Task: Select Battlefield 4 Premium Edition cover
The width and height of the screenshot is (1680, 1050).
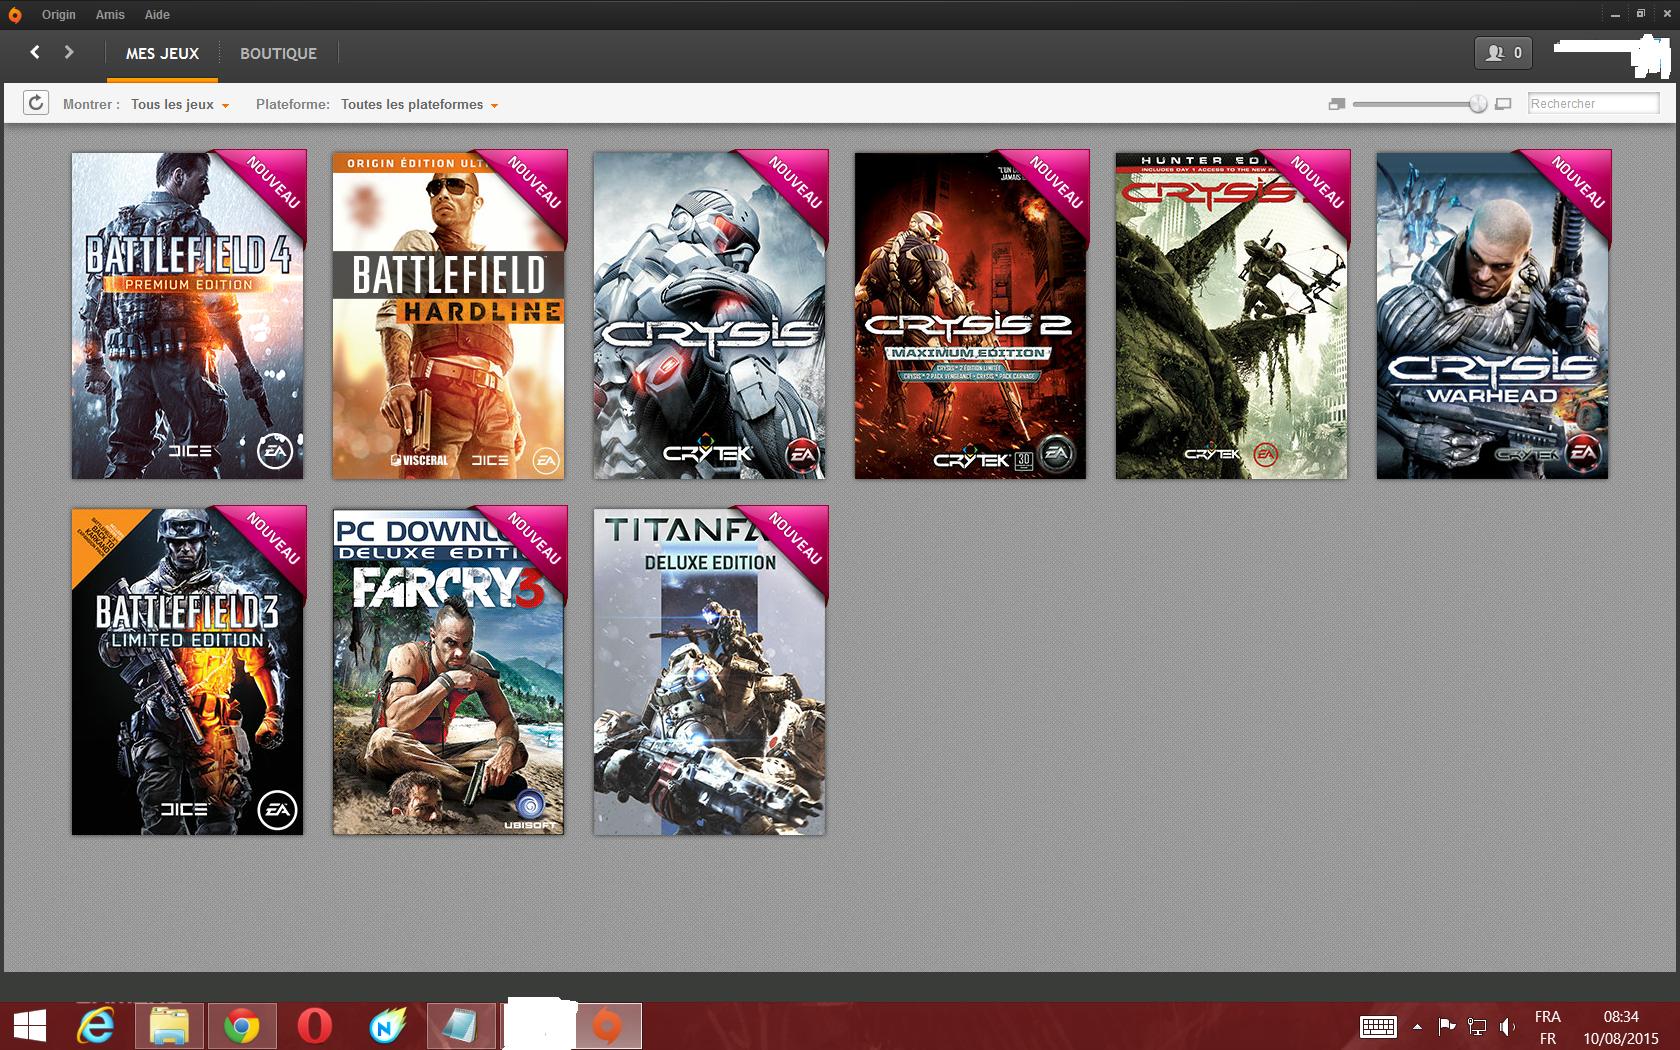Action: coord(188,315)
